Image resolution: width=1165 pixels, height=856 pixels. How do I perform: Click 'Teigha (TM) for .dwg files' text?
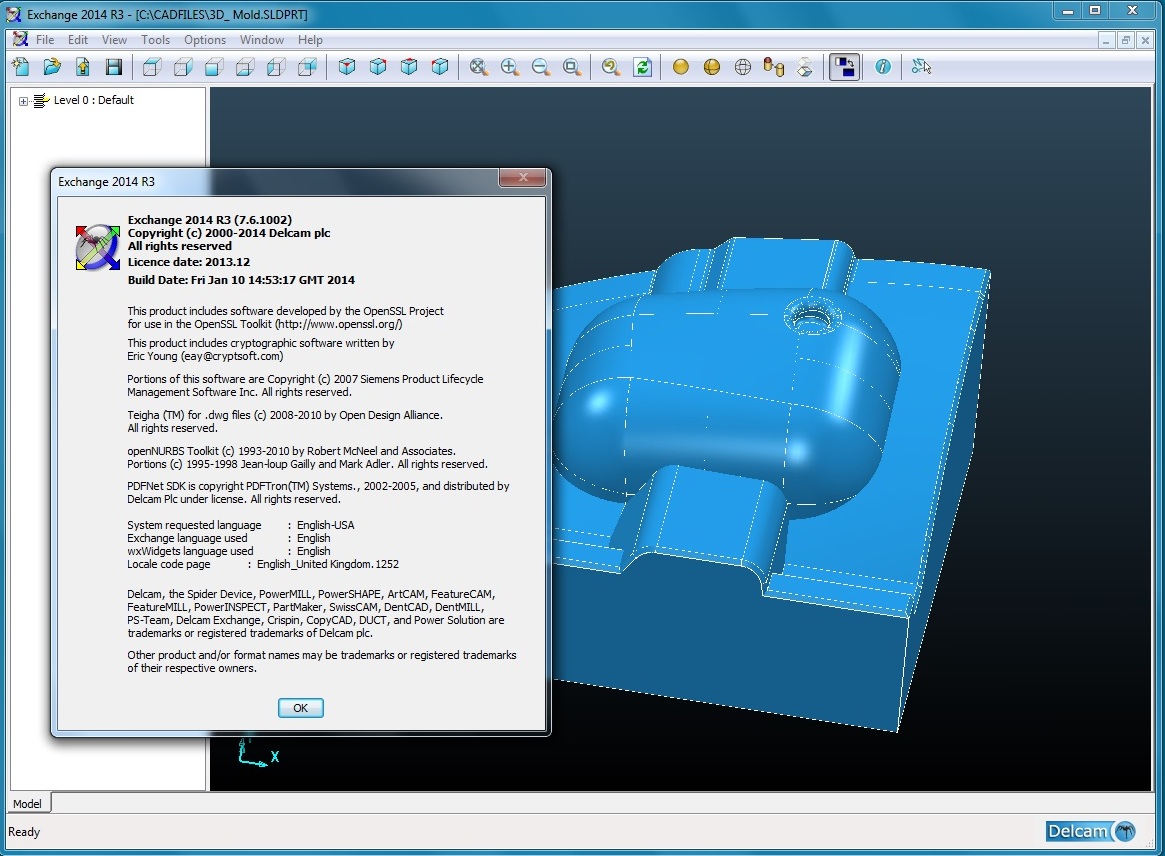[x=285, y=415]
